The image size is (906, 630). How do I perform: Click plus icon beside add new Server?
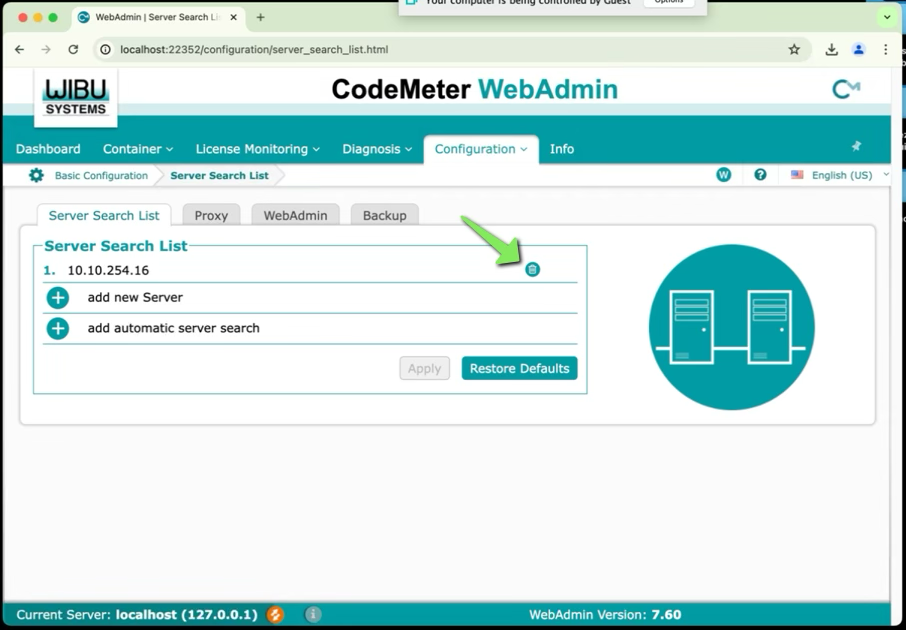click(58, 298)
